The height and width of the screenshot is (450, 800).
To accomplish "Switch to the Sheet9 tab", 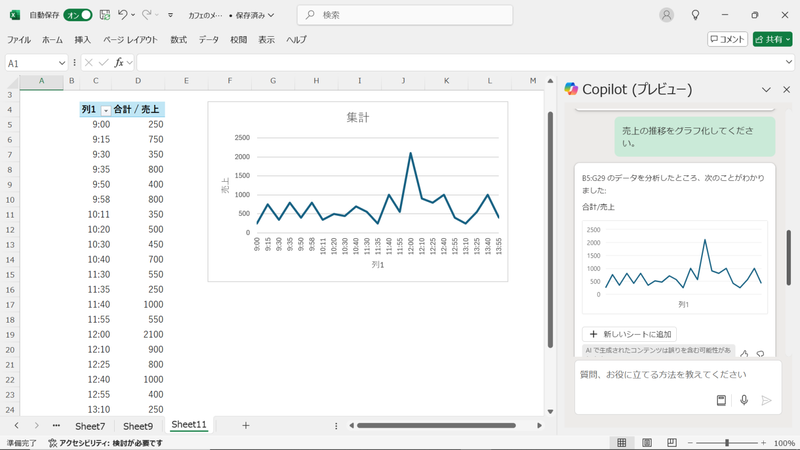I will pyautogui.click(x=138, y=425).
